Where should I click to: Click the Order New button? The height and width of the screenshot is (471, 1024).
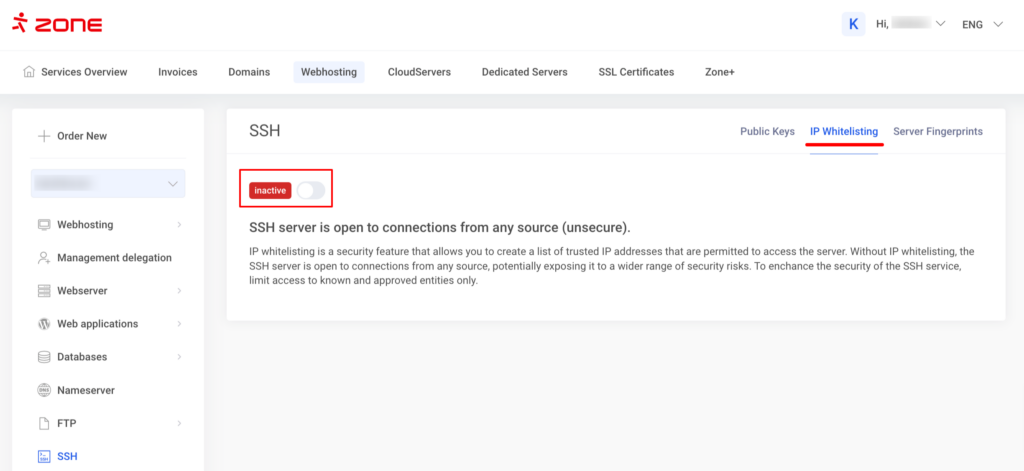pyautogui.click(x=72, y=136)
